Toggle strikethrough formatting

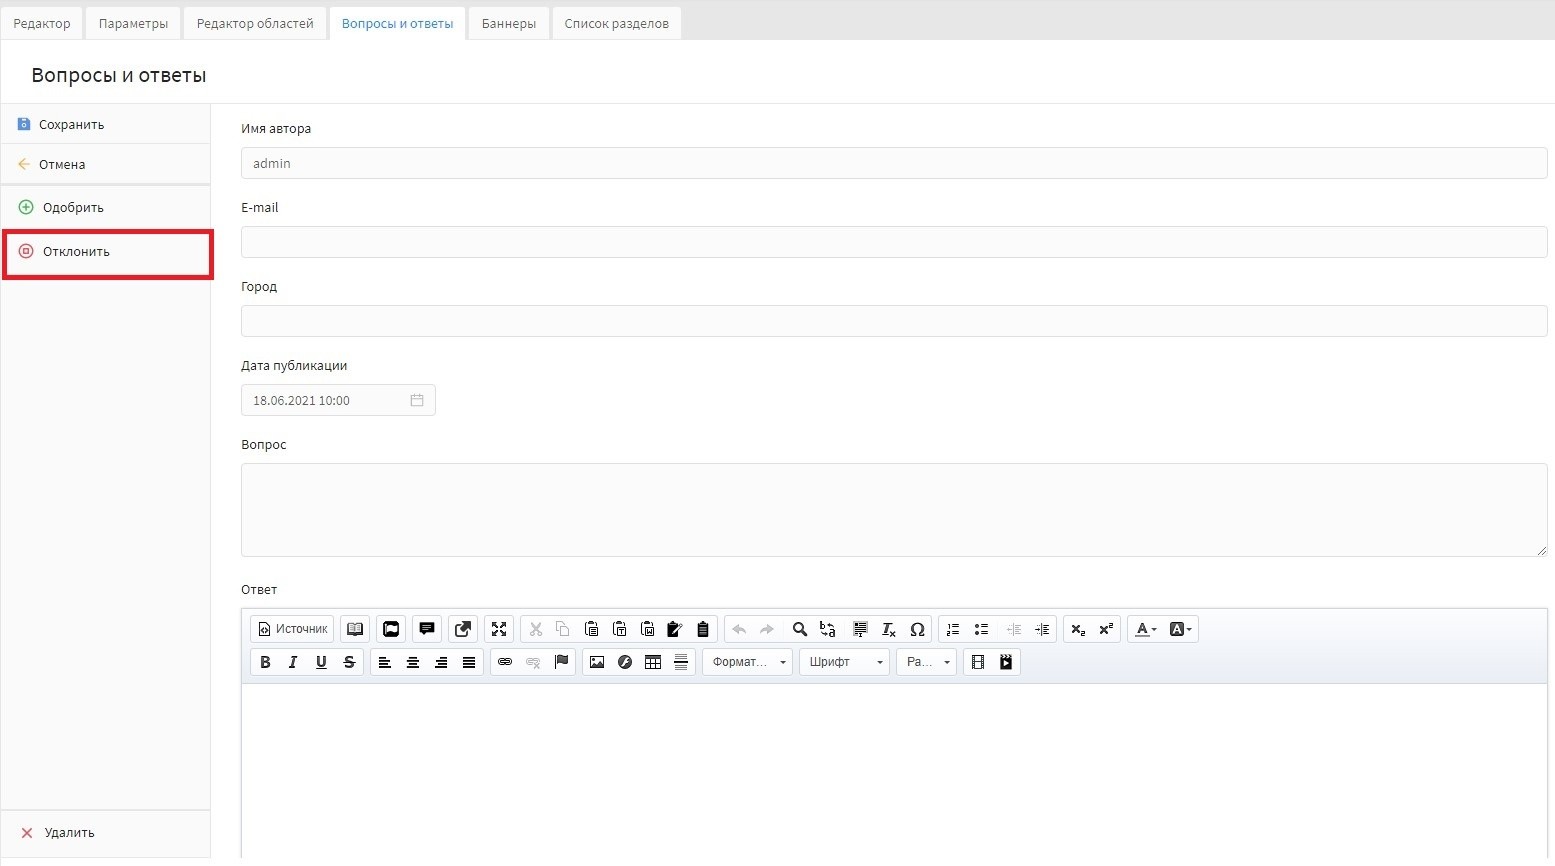pyautogui.click(x=349, y=662)
